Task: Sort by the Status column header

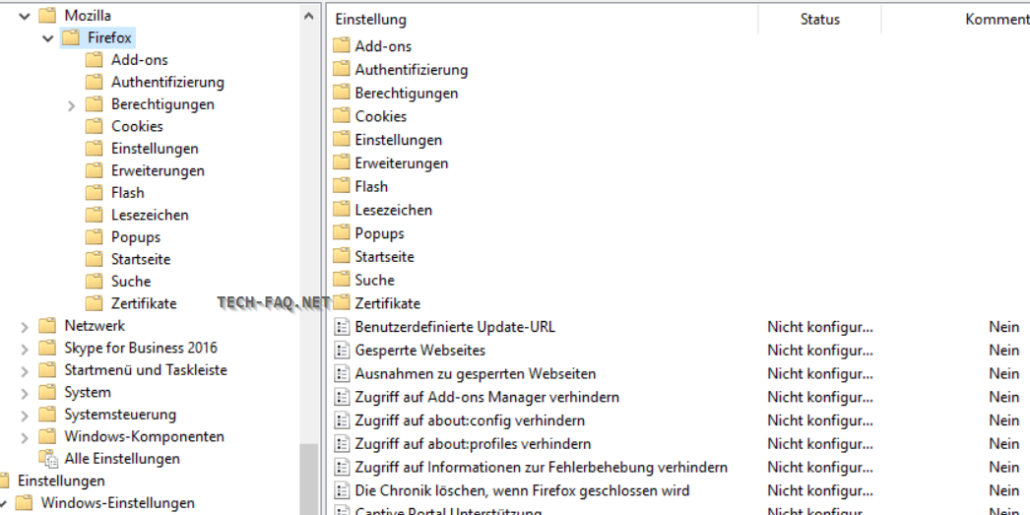Action: point(820,20)
